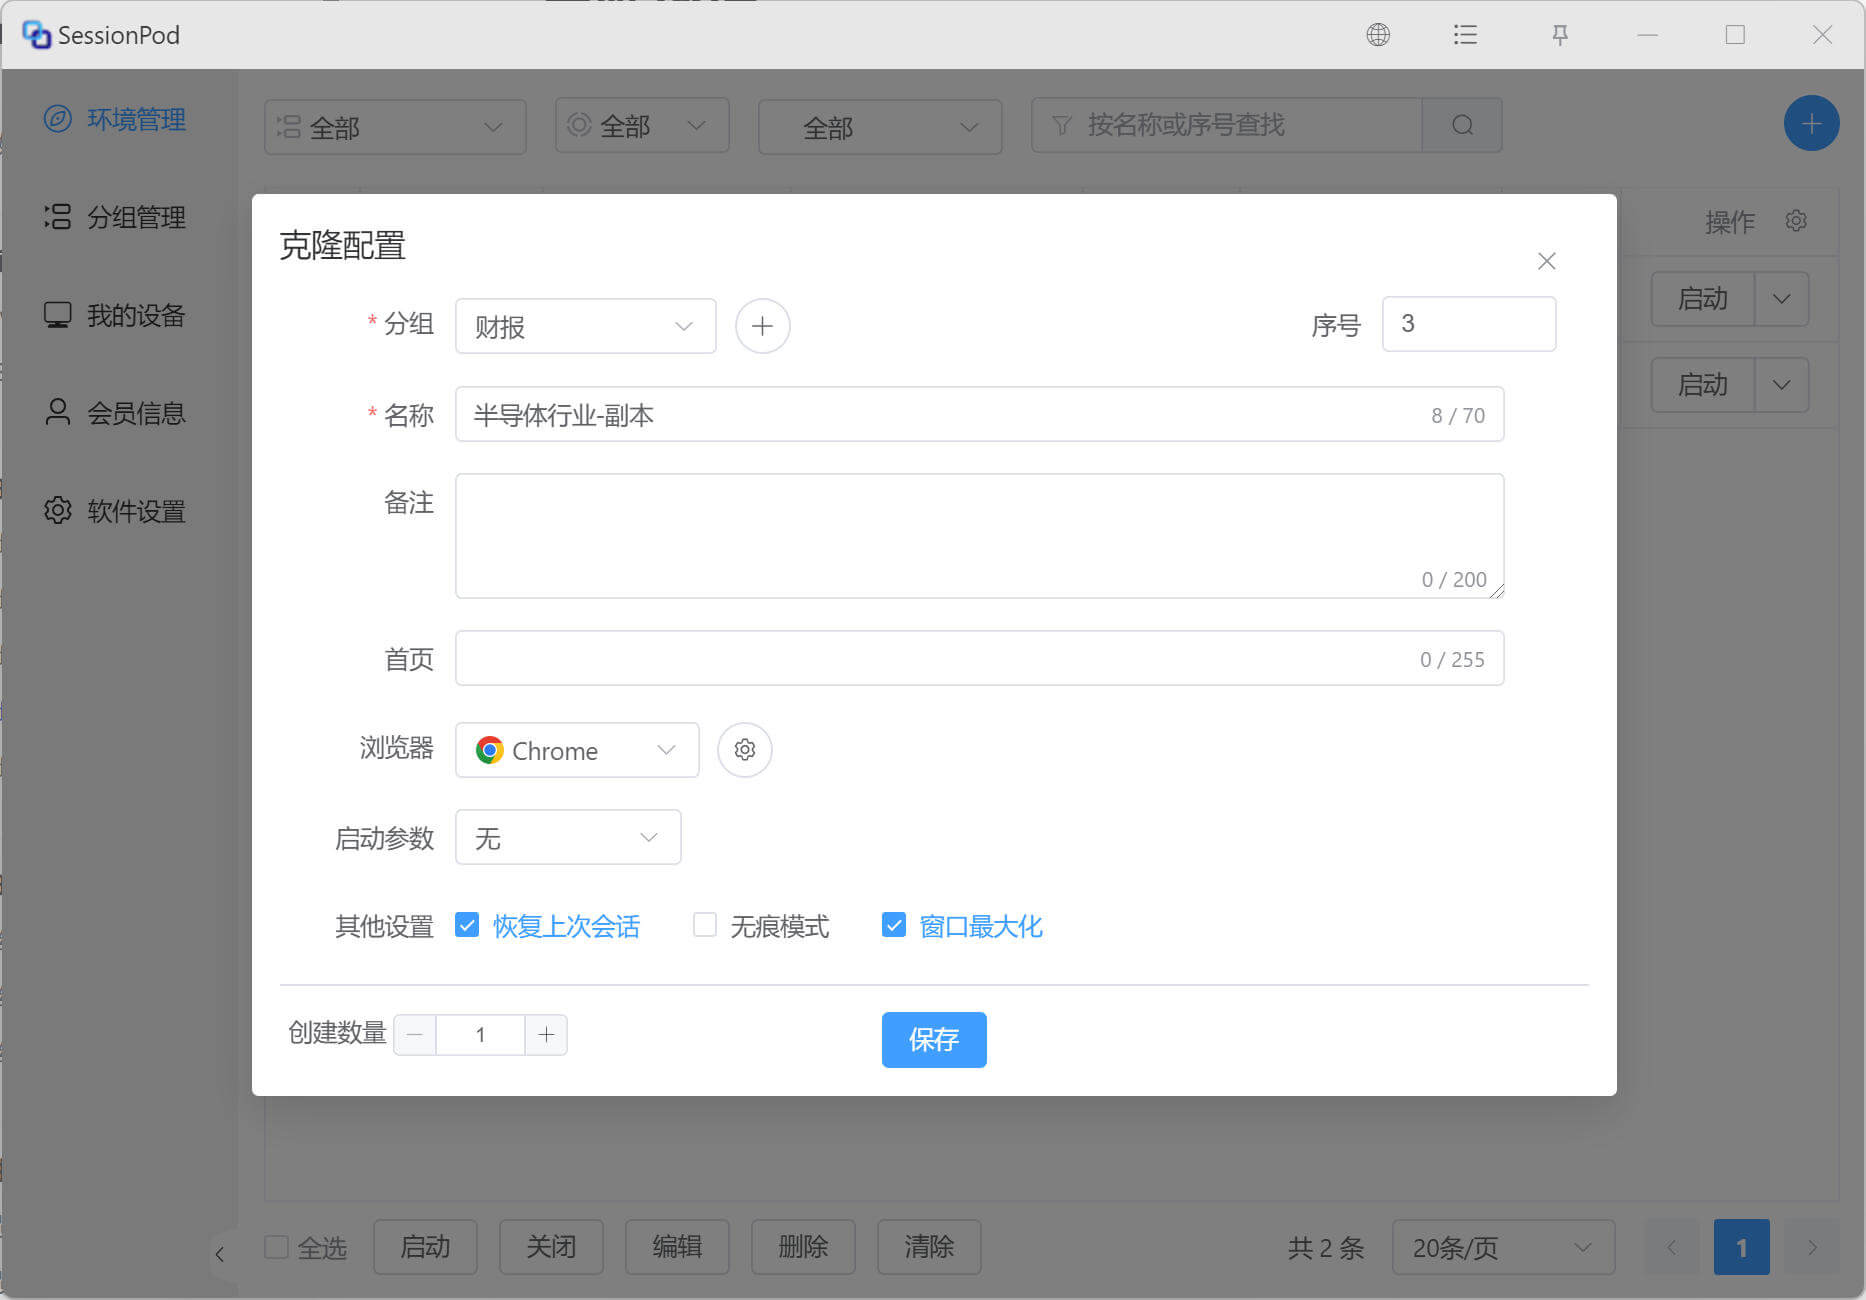
Task: Tick the 全选 checkbox
Action: [277, 1247]
